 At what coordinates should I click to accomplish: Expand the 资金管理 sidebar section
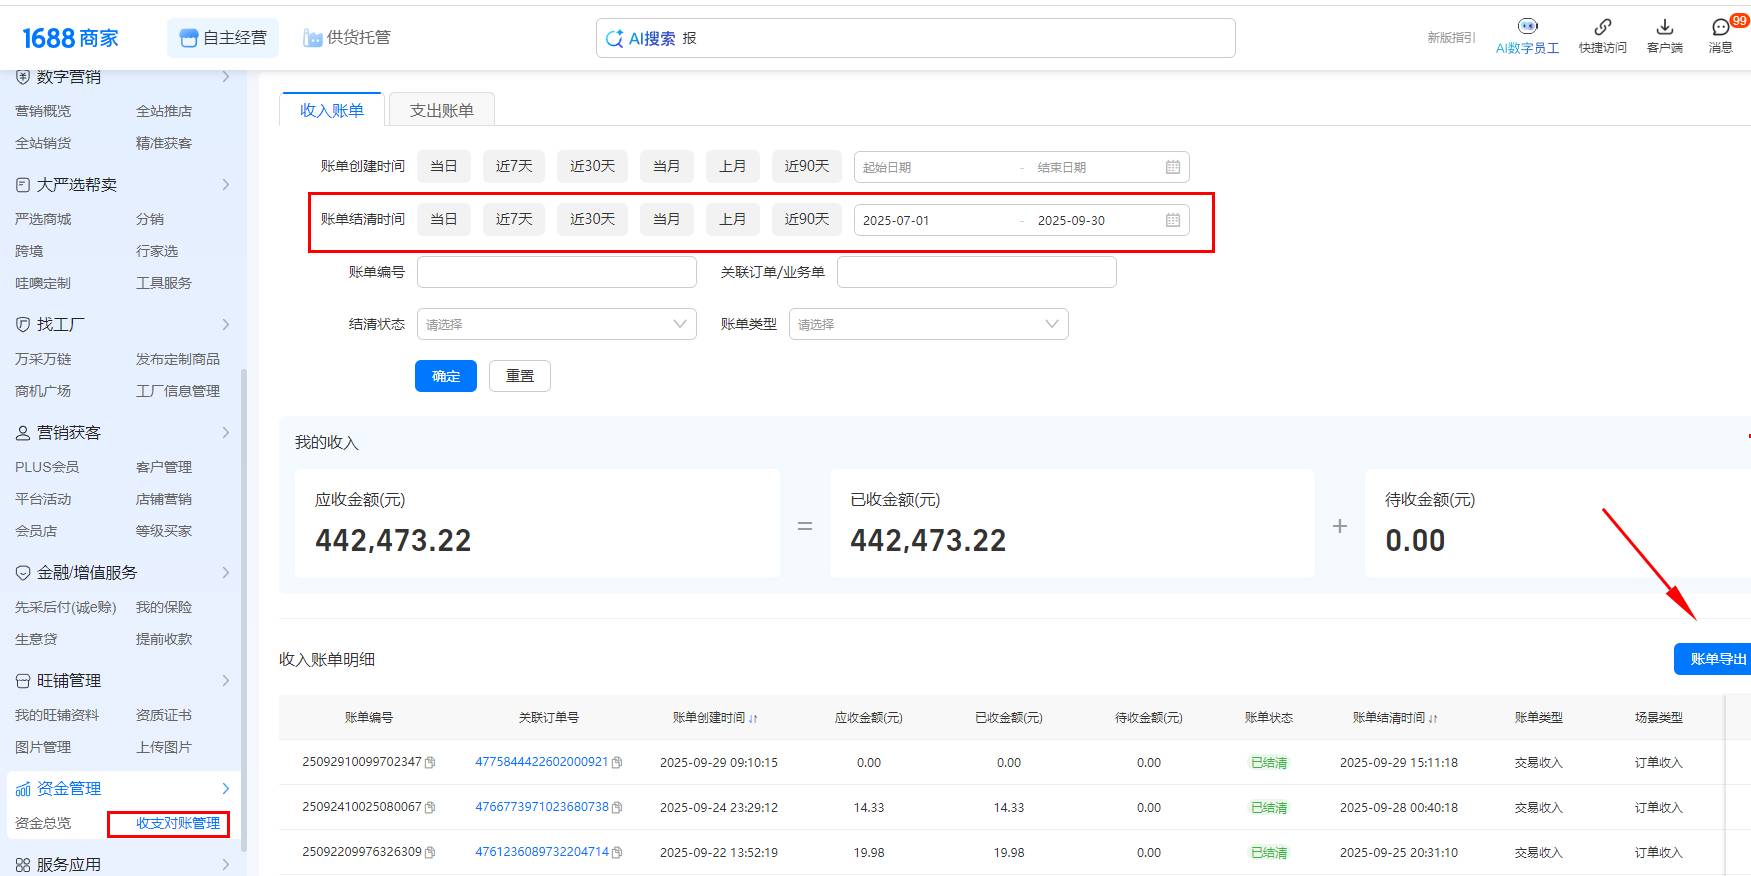[225, 789]
